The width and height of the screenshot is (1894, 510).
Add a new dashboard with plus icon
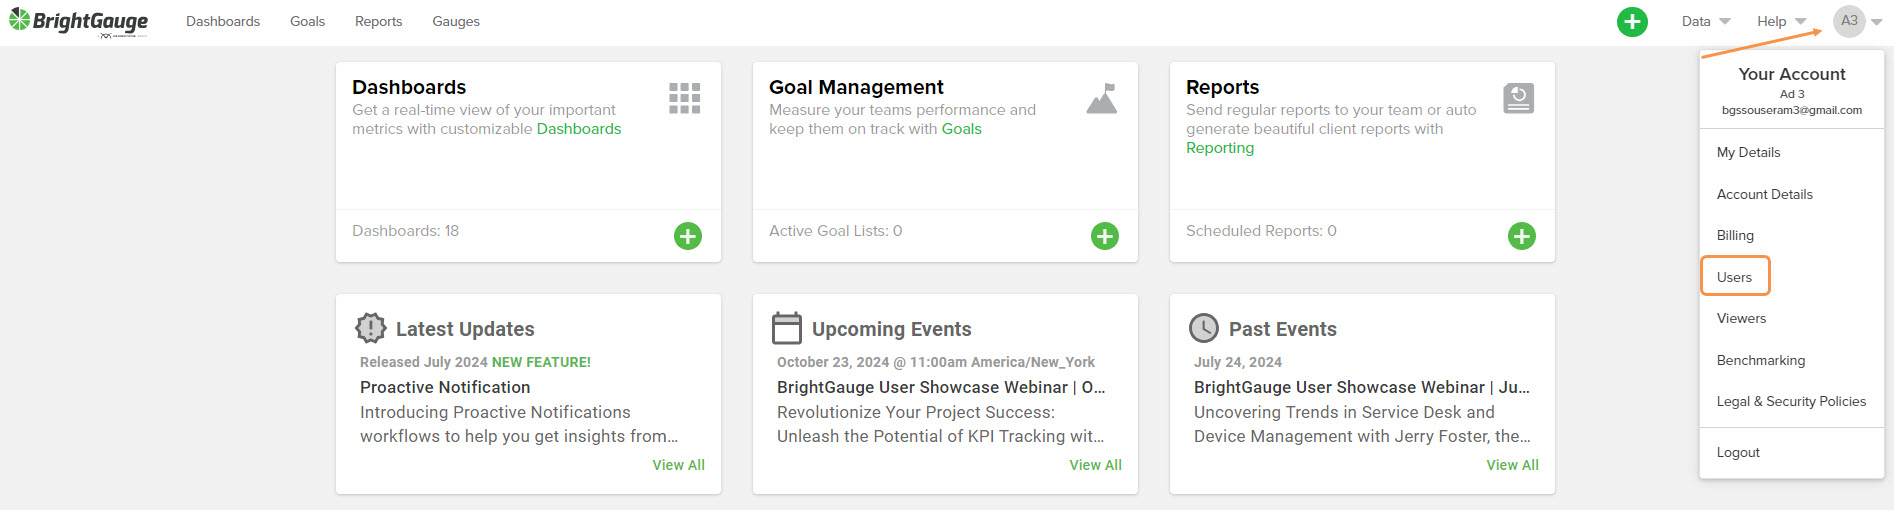[687, 236]
